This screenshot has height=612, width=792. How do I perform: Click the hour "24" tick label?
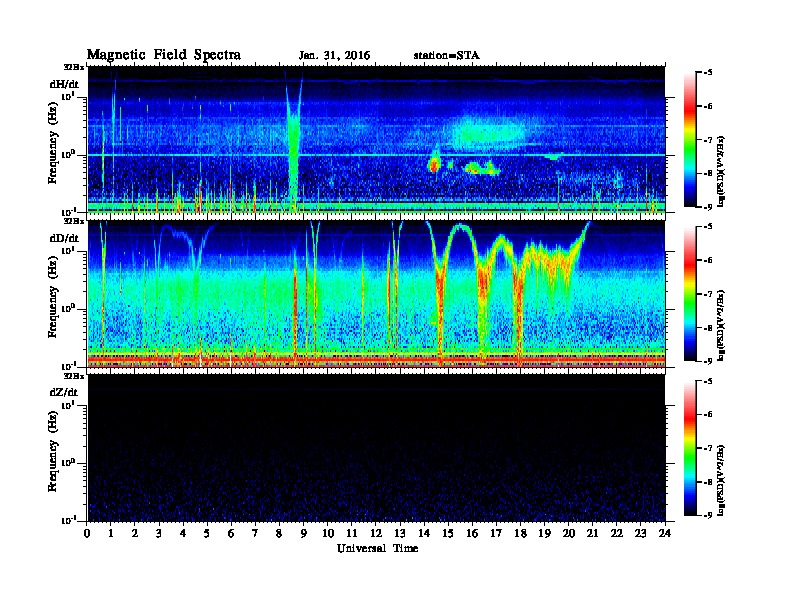[665, 534]
